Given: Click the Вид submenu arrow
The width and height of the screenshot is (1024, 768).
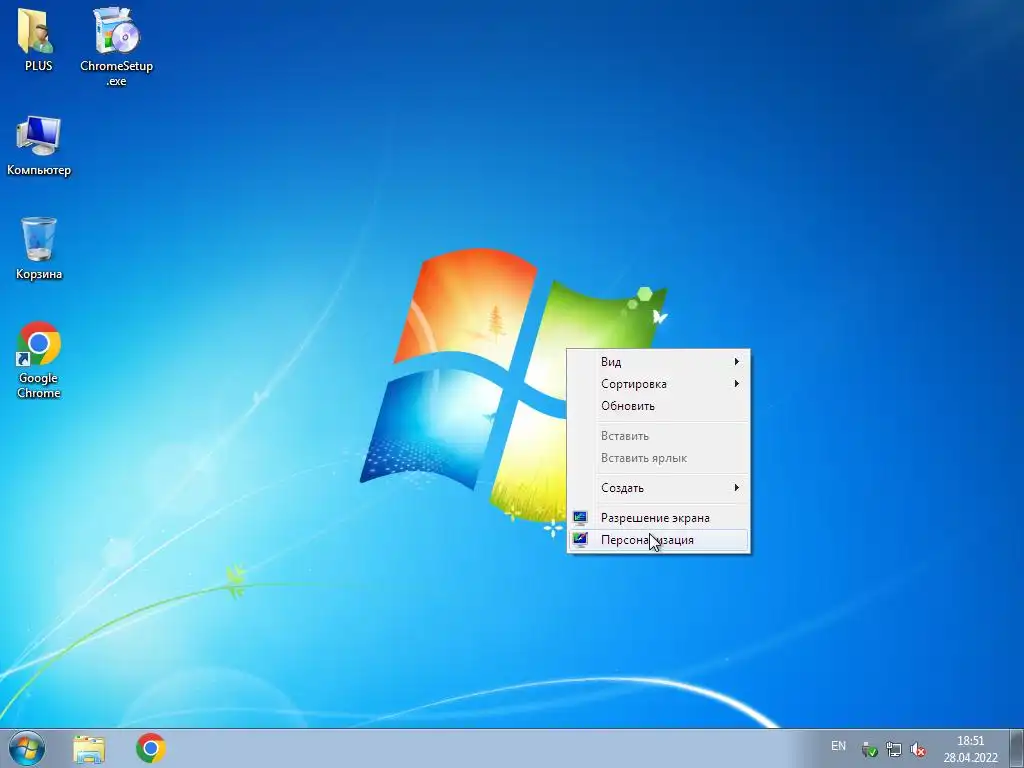Looking at the screenshot, I should [x=737, y=362].
